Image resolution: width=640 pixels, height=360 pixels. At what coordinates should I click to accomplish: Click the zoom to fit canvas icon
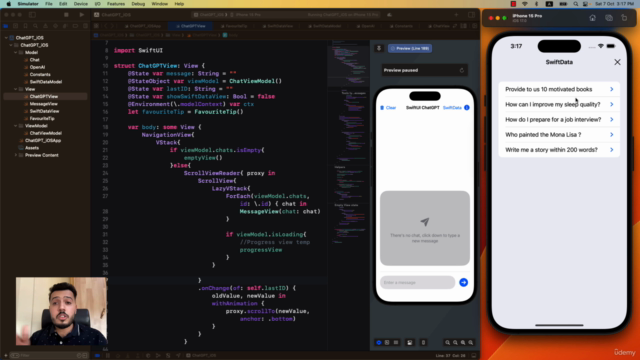pos(463,342)
